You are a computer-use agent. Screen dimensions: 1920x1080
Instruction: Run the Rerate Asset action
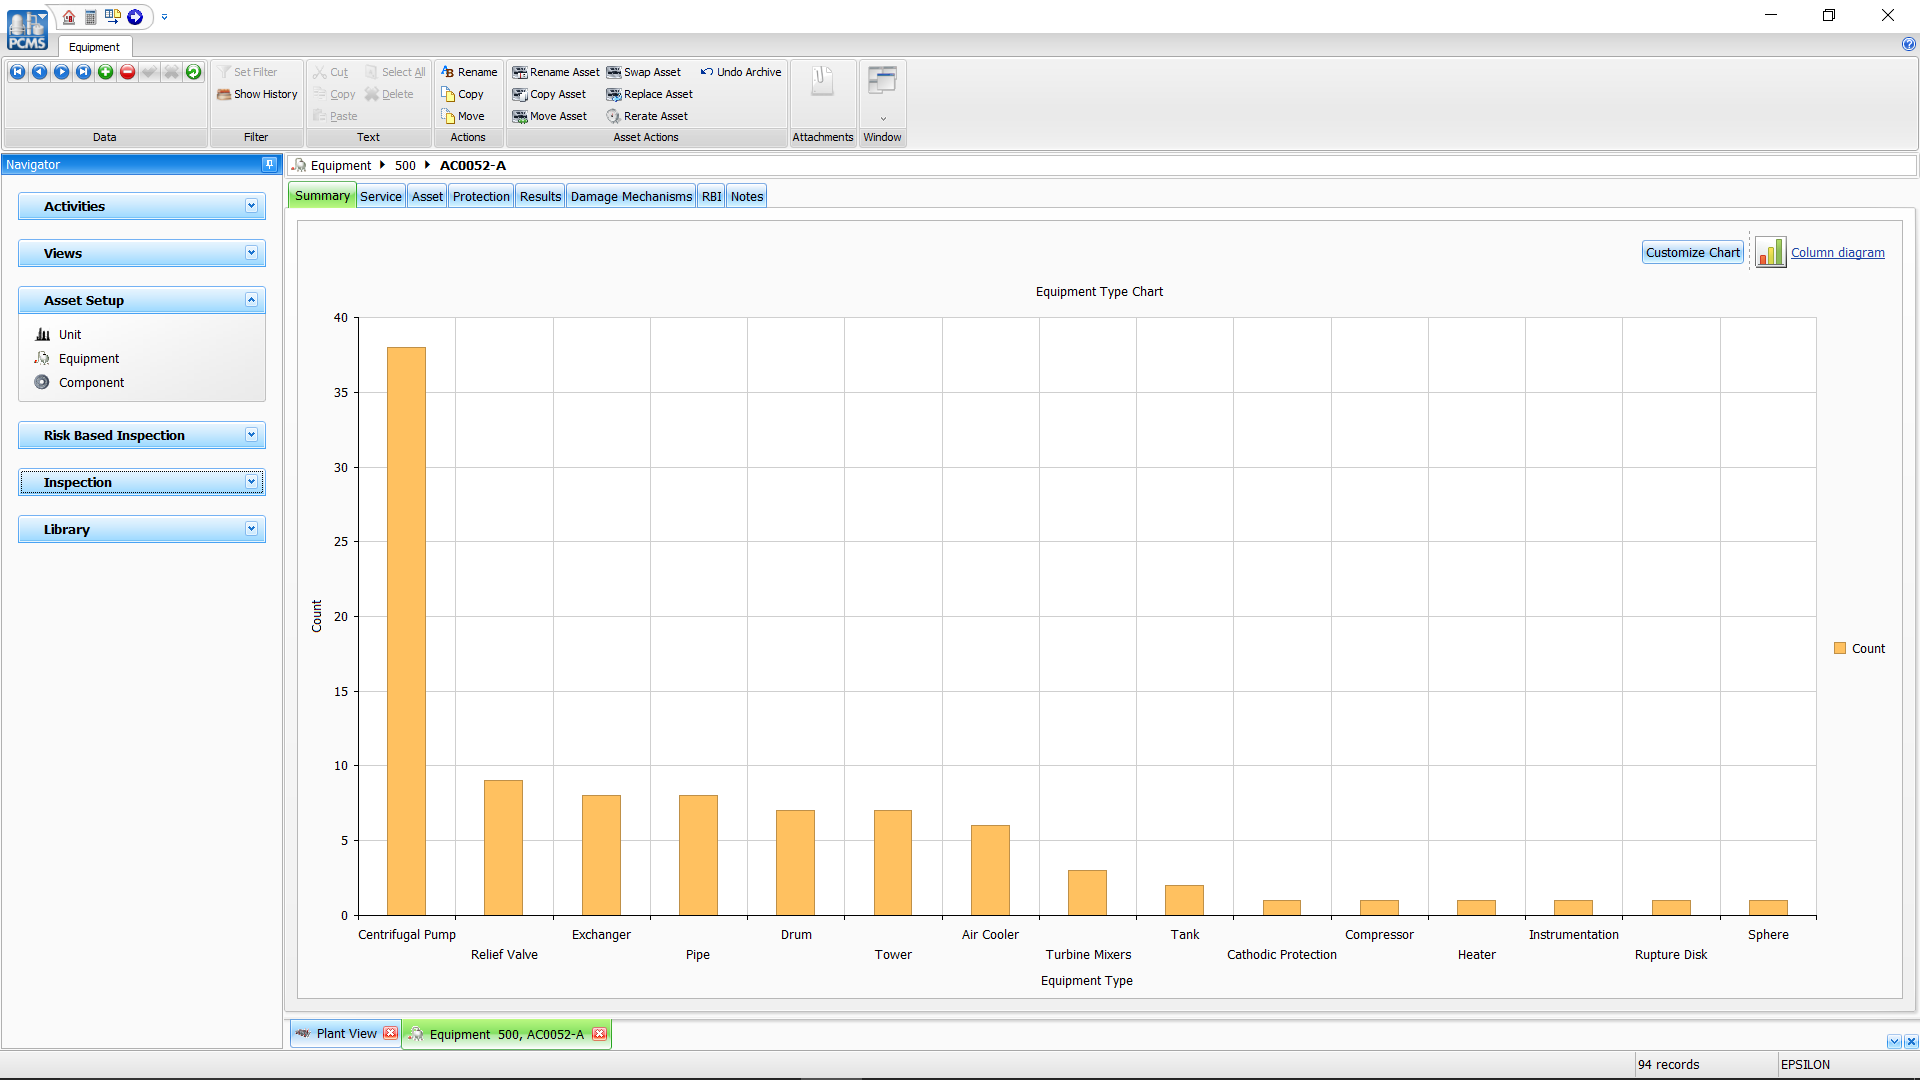[x=647, y=116]
